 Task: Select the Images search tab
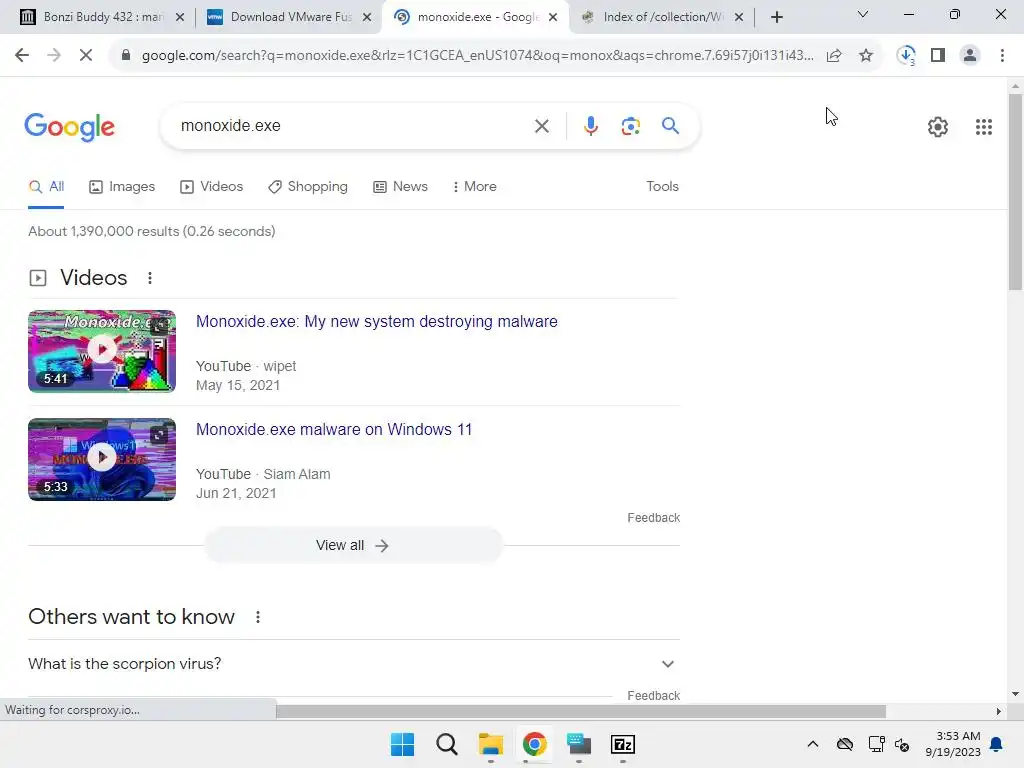click(x=122, y=187)
